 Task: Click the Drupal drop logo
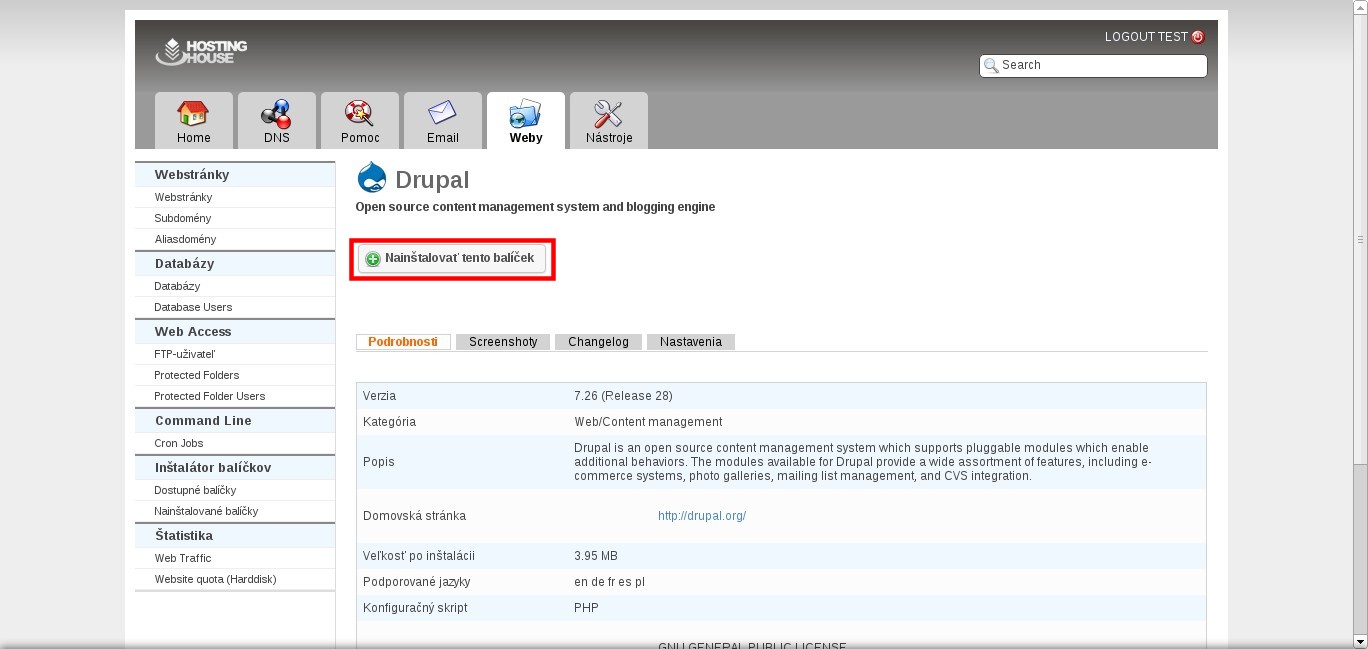372,178
